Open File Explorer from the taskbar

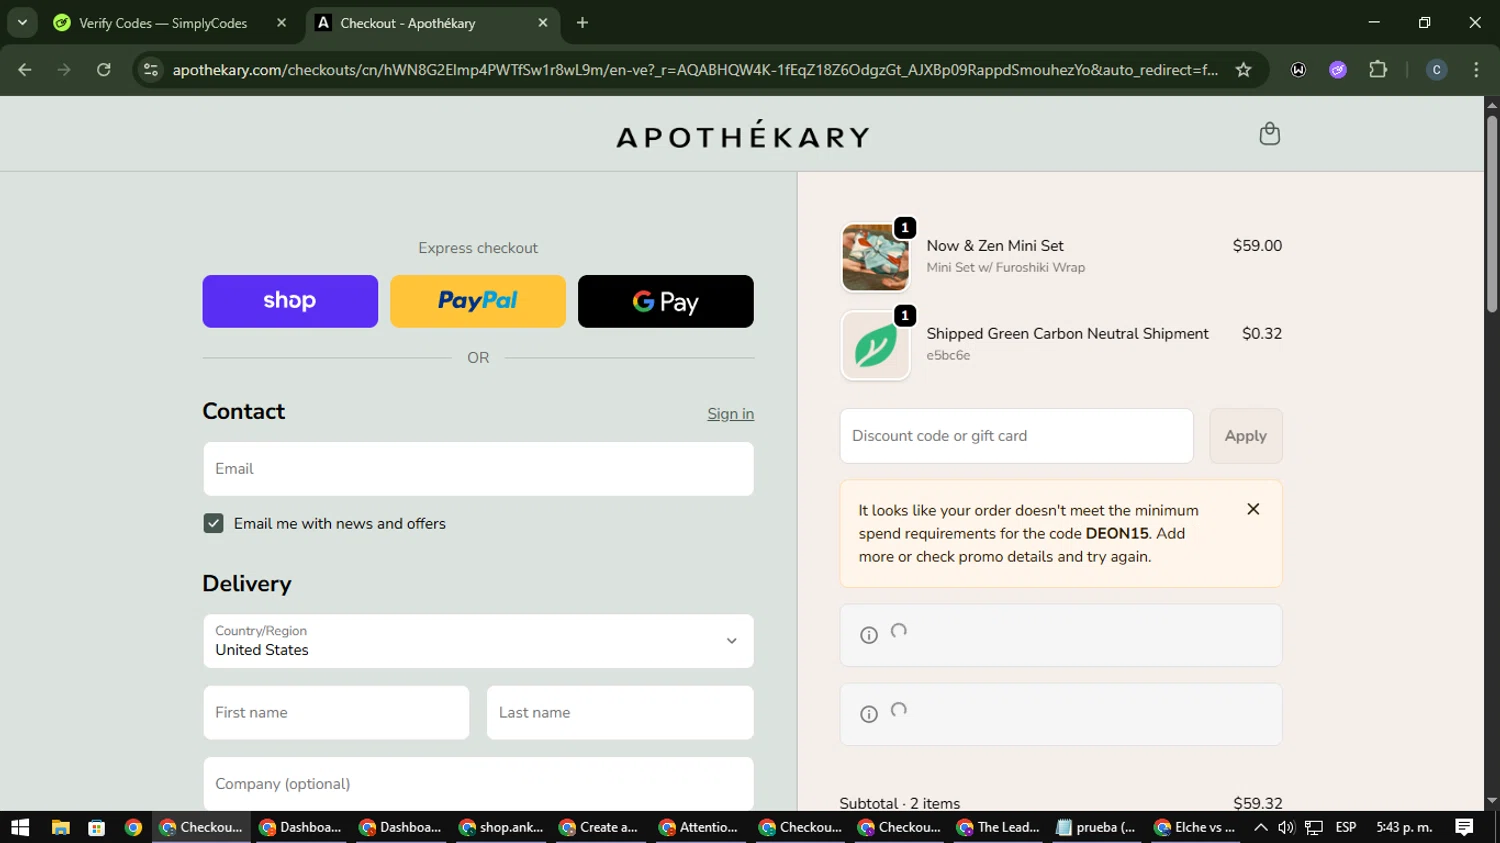[x=60, y=827]
